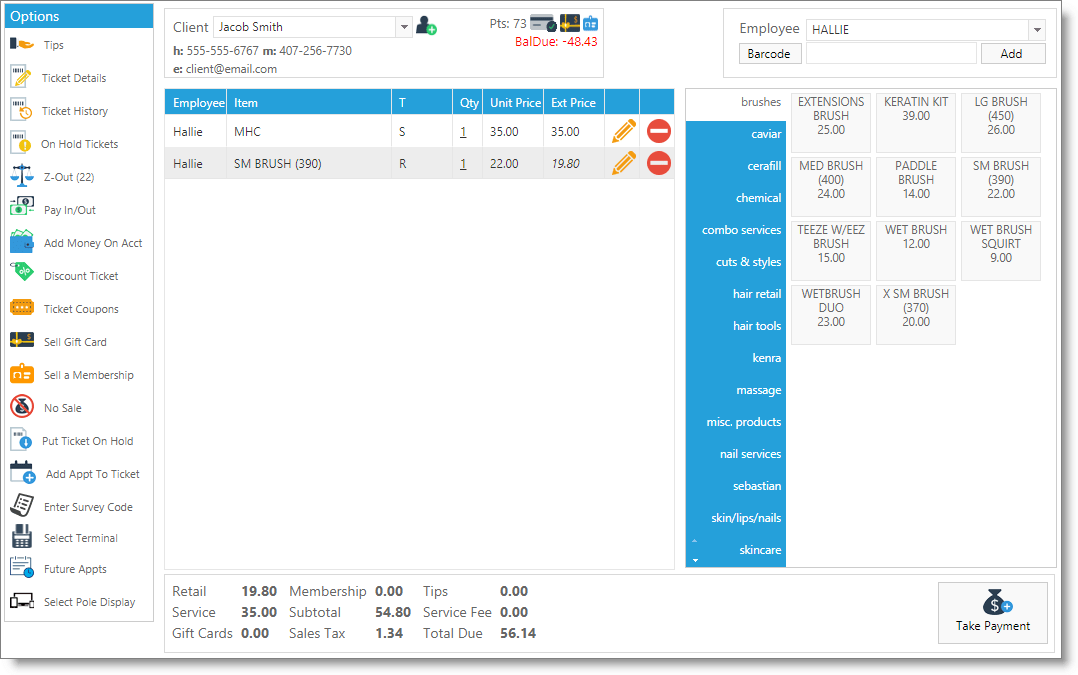Open the Client name dropdown
Image resolution: width=1078 pixels, height=675 pixels.
[x=402, y=27]
